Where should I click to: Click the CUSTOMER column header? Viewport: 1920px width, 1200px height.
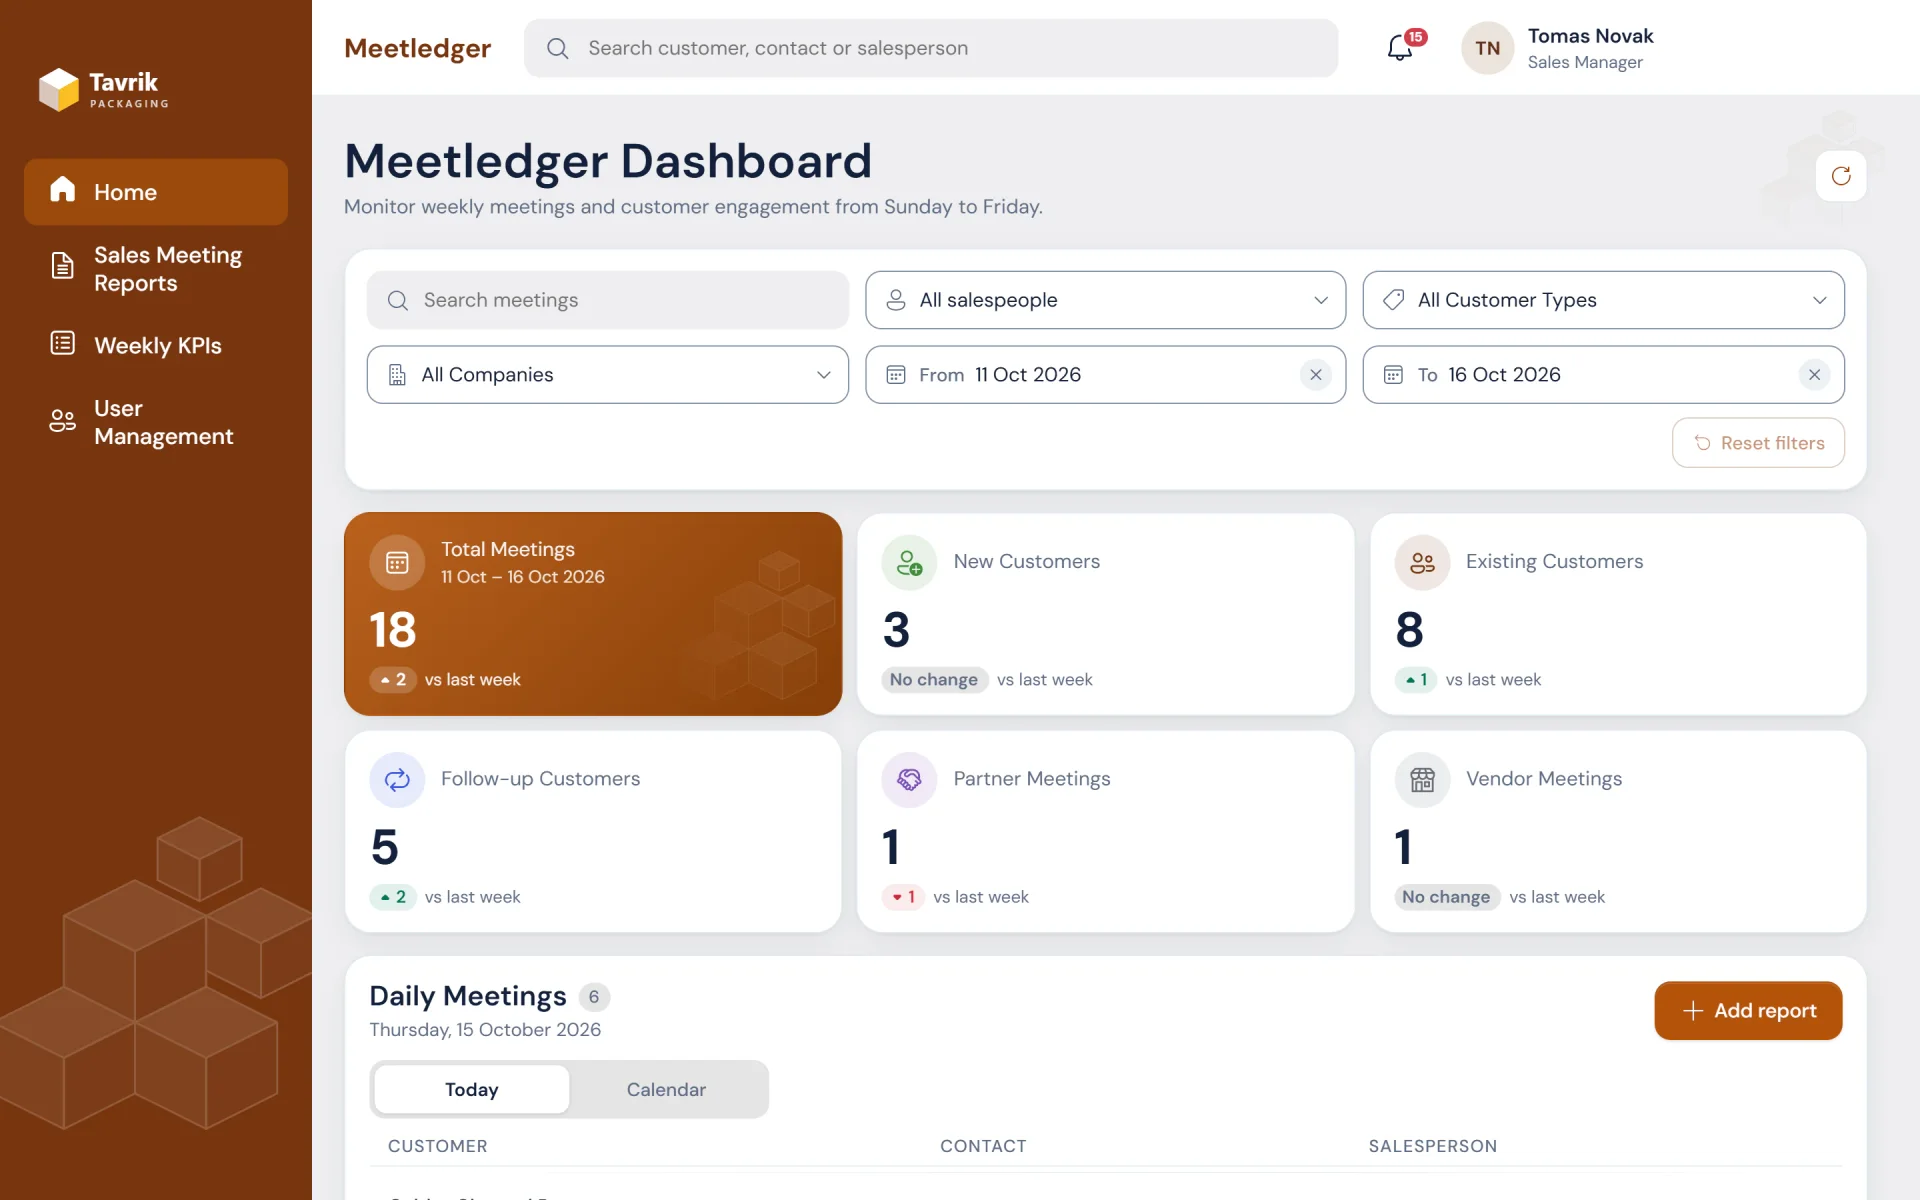(x=438, y=1146)
